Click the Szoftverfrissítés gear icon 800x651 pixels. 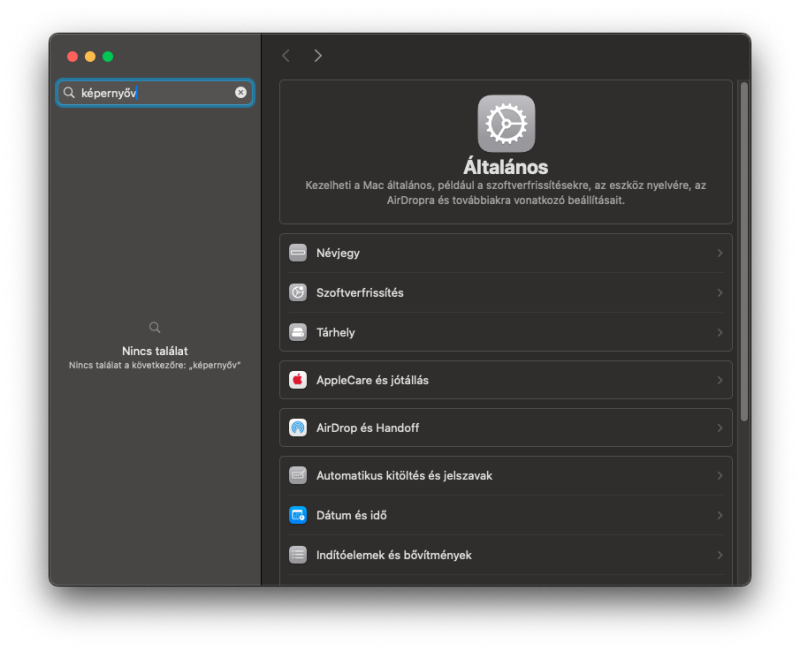(298, 293)
